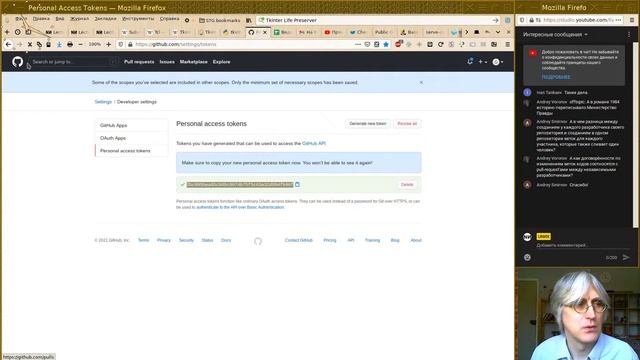The width and height of the screenshot is (640, 360).
Task: Click the footer GitHub octocat mark
Action: 258,241
